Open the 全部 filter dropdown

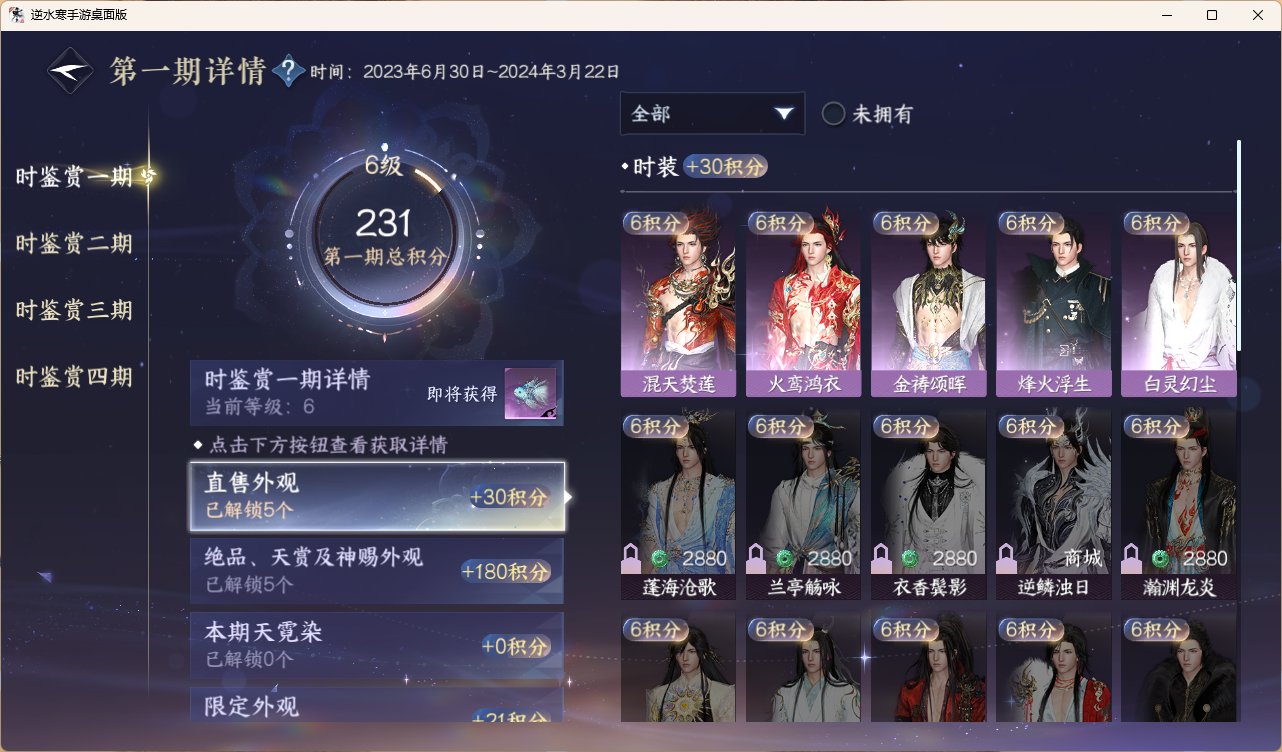click(x=712, y=113)
